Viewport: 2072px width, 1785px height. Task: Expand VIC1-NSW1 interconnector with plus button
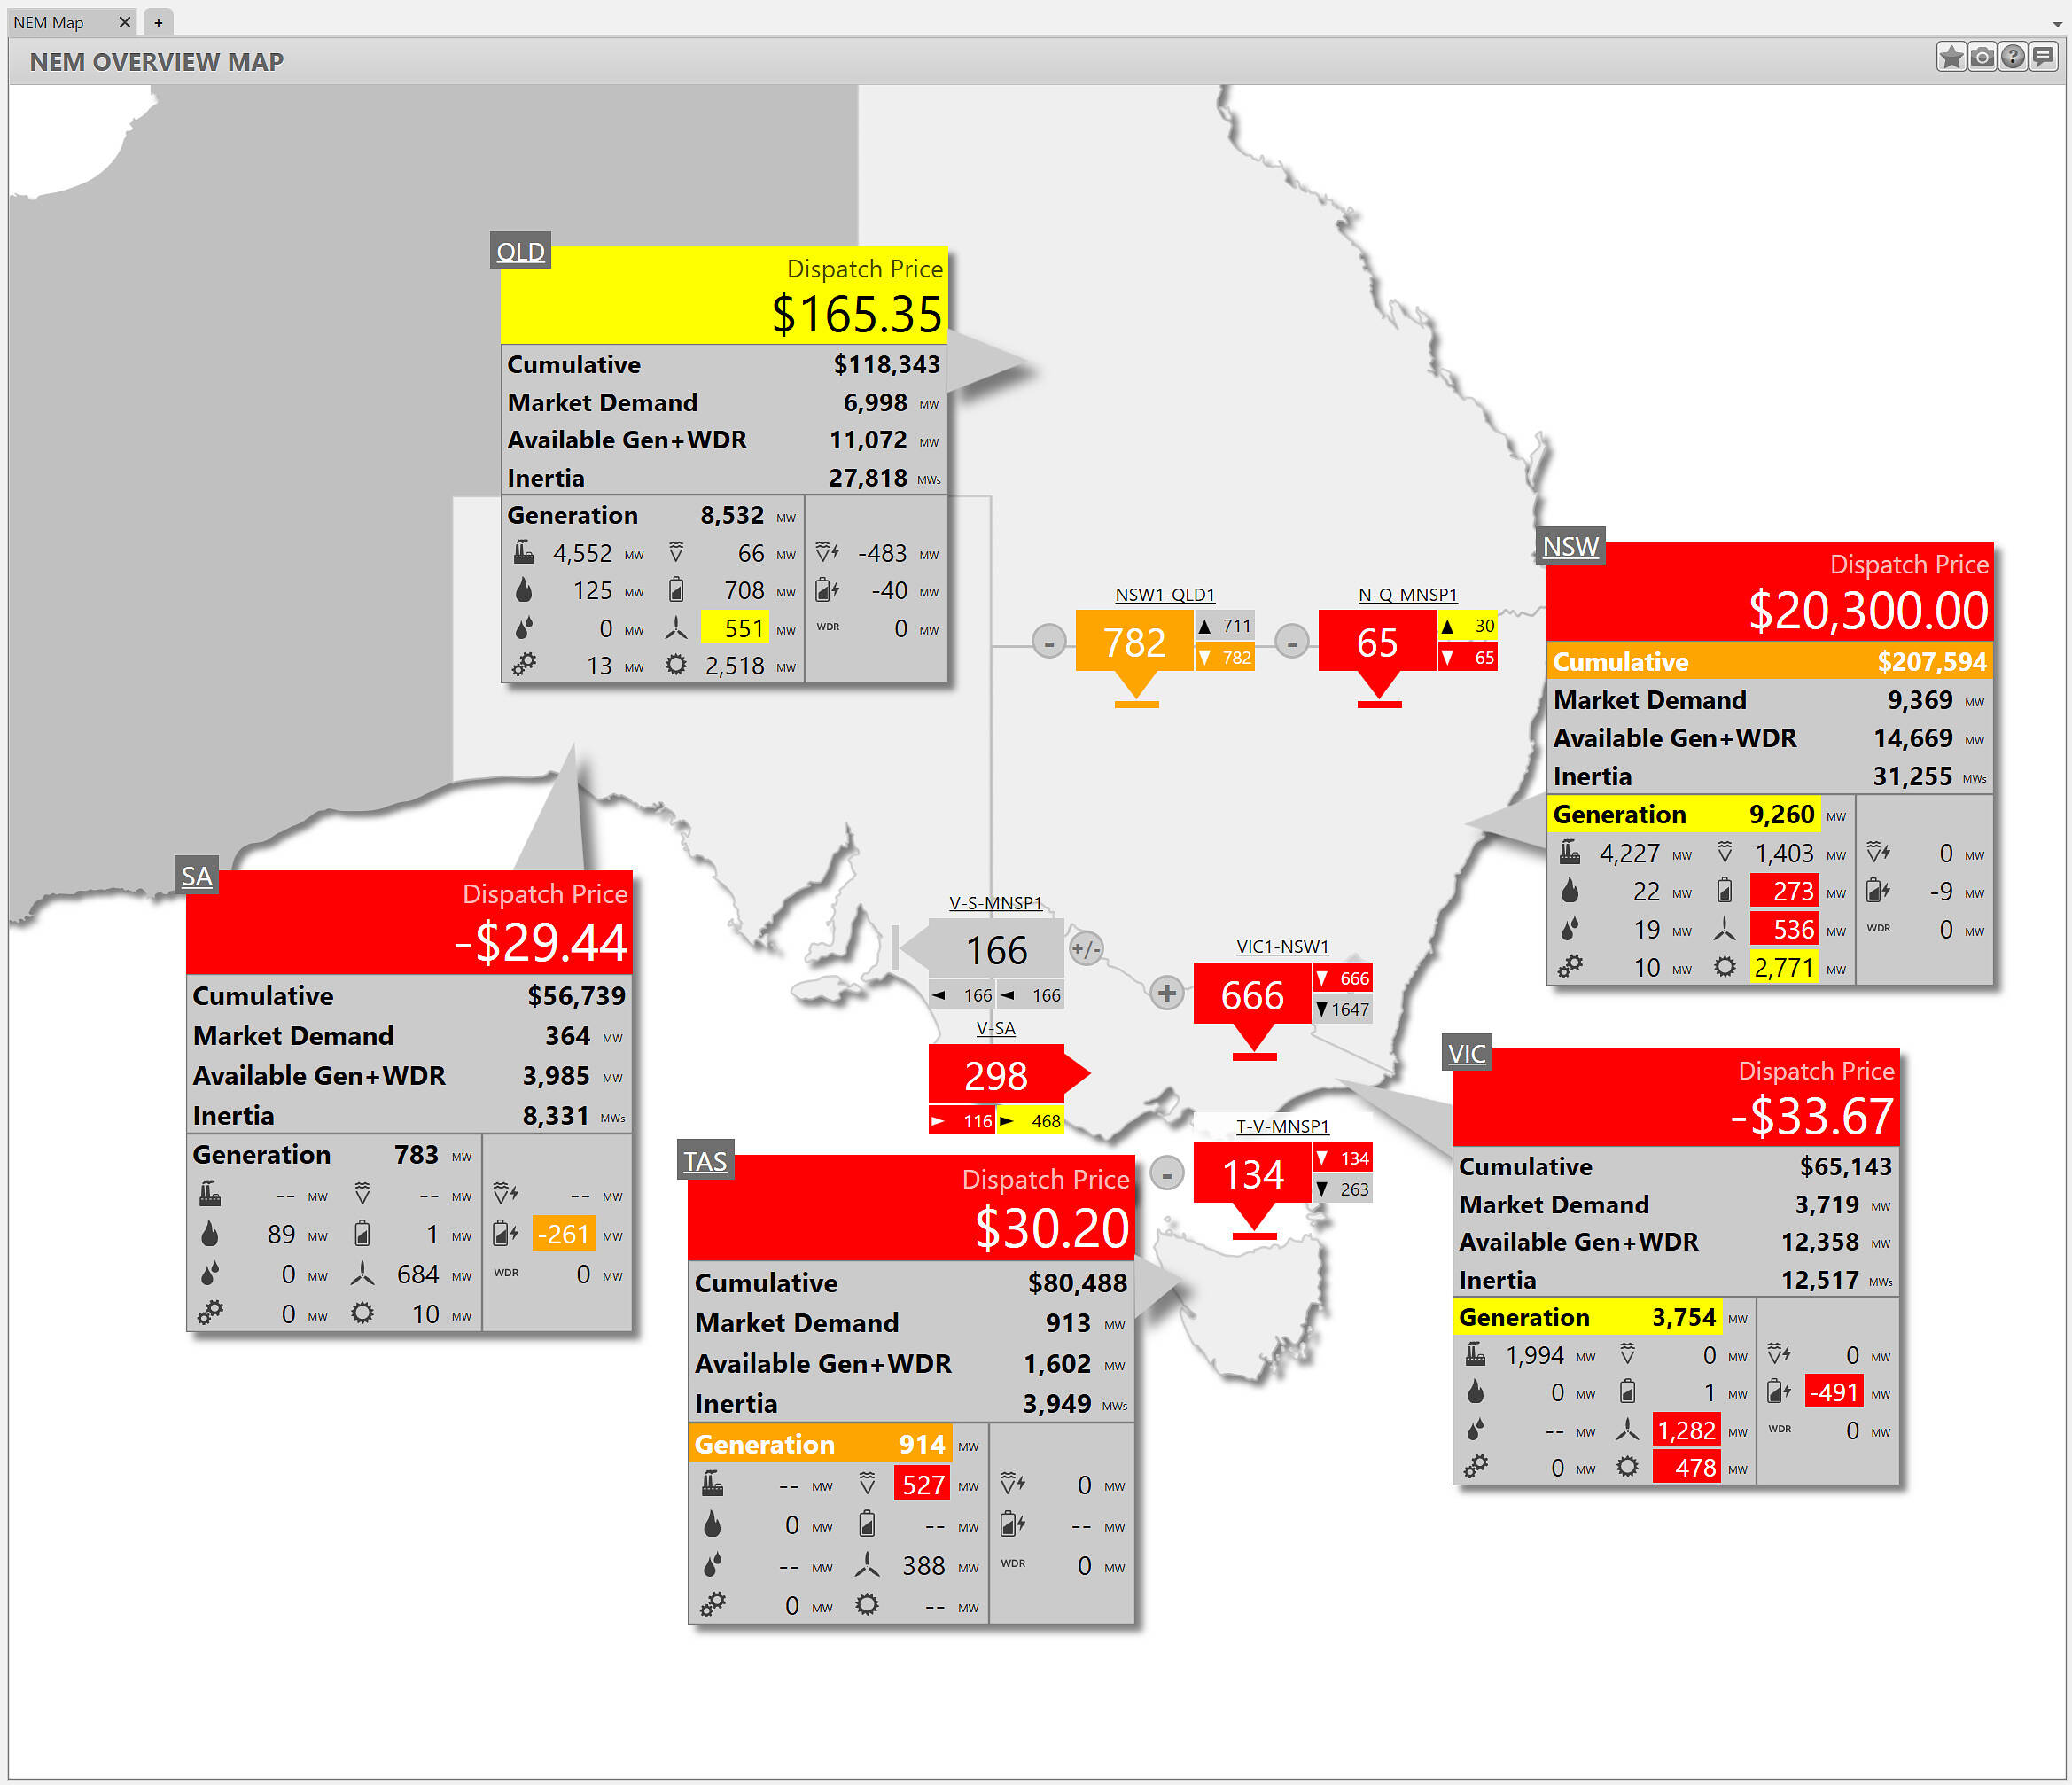tap(1166, 993)
